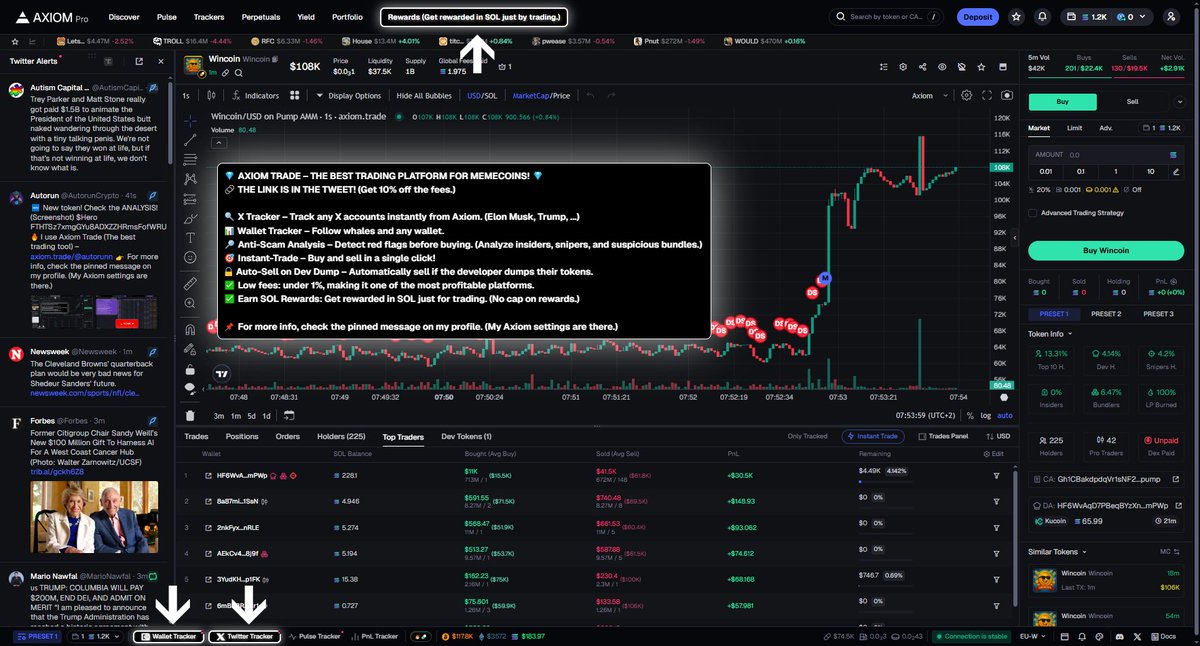This screenshot has height=646, width=1200.
Task: Select the Limit order tab
Action: pyautogui.click(x=1074, y=128)
